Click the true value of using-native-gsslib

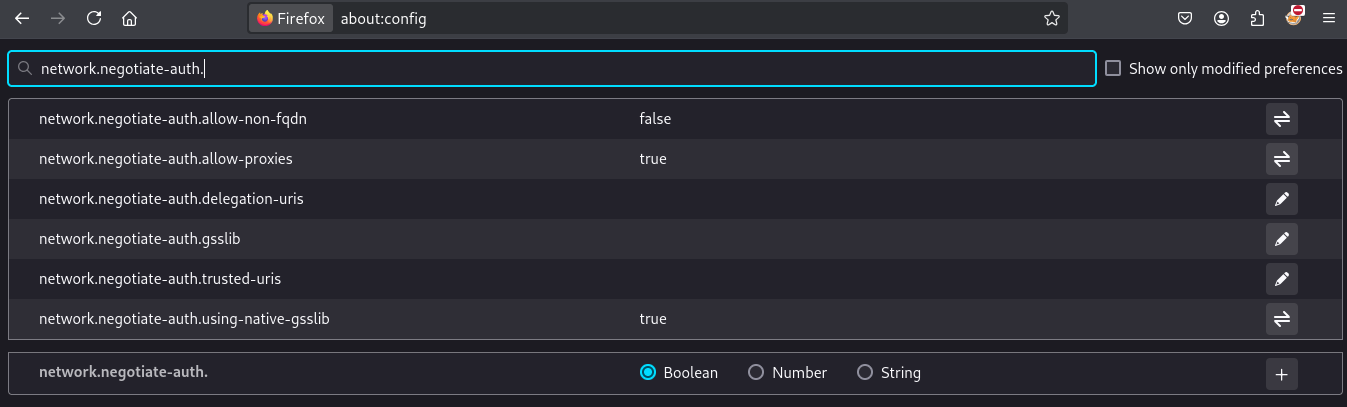click(x=653, y=319)
